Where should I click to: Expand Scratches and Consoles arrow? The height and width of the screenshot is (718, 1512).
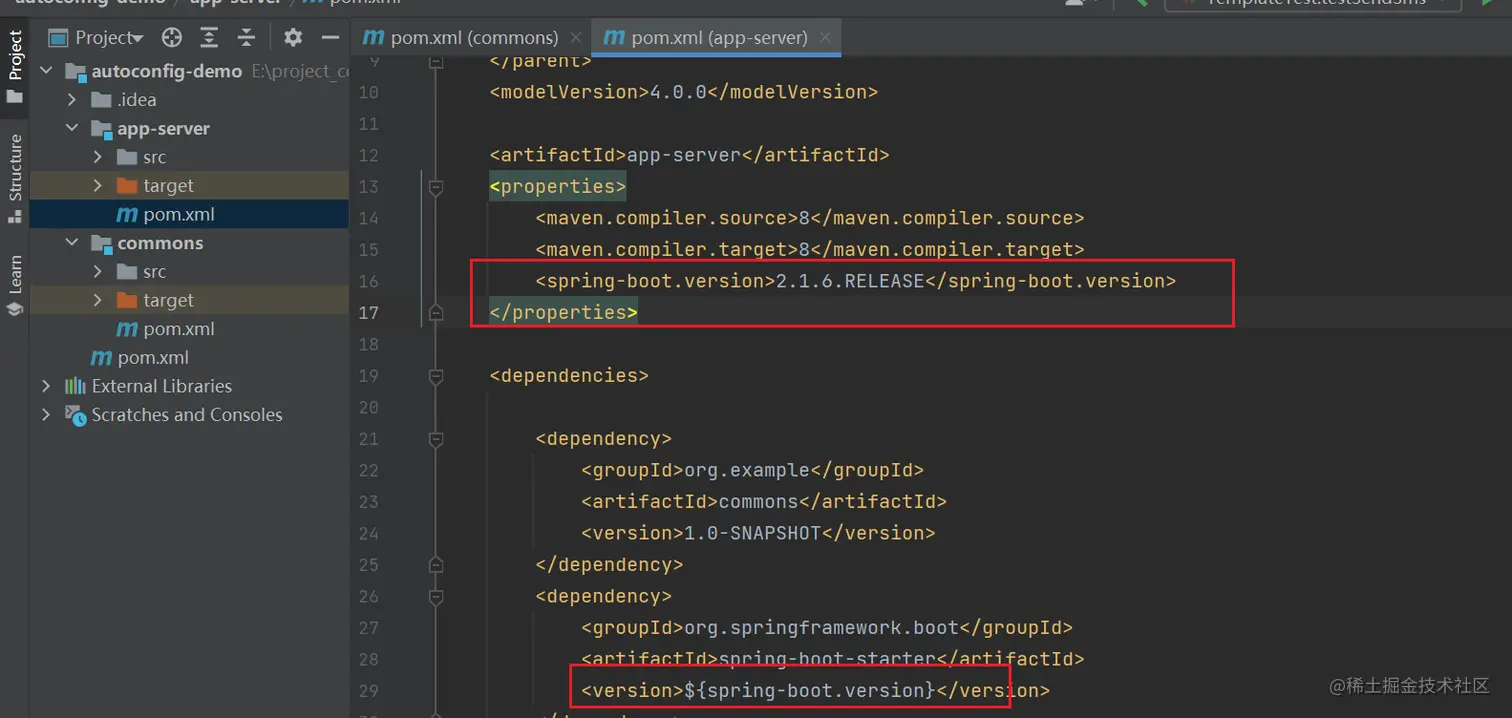pos(46,415)
